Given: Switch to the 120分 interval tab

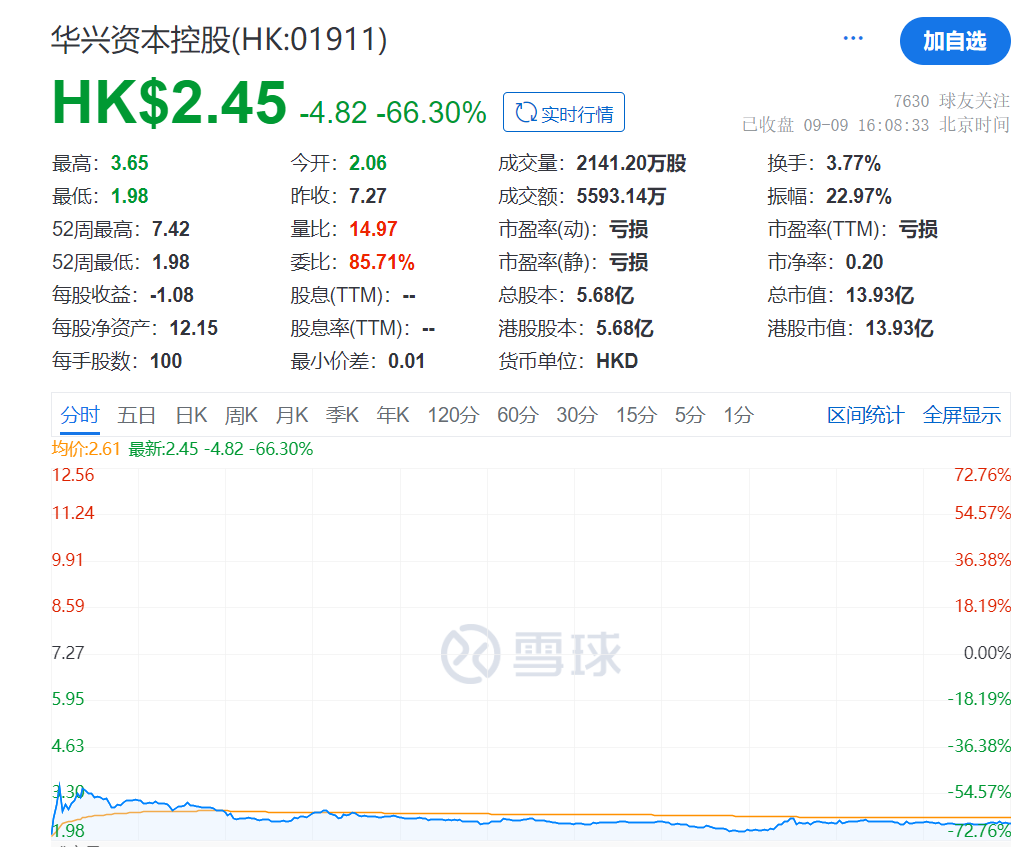Looking at the screenshot, I should point(453,415).
